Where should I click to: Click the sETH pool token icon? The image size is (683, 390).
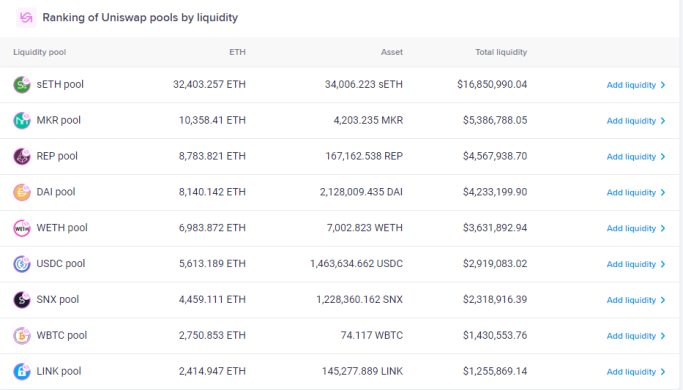pyautogui.click(x=22, y=85)
